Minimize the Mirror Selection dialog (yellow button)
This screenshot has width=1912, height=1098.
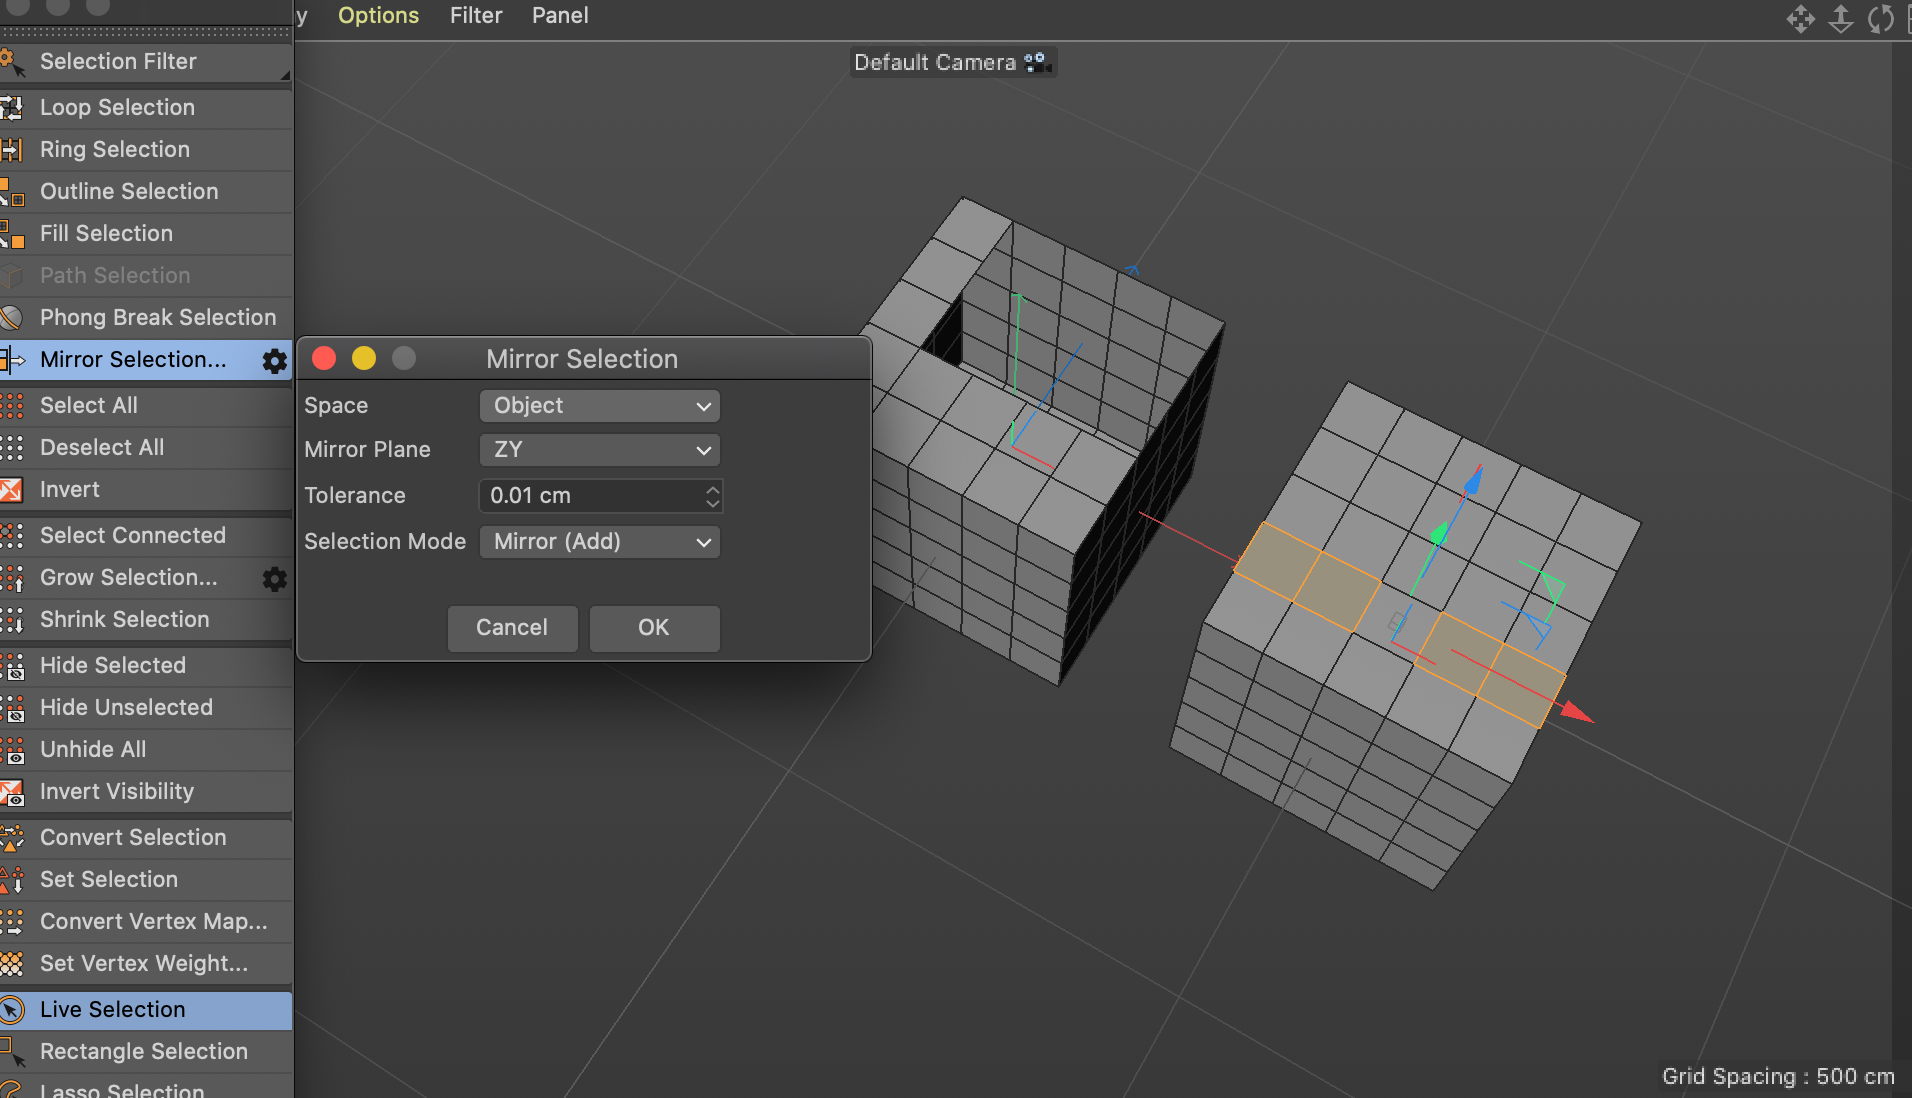point(364,358)
